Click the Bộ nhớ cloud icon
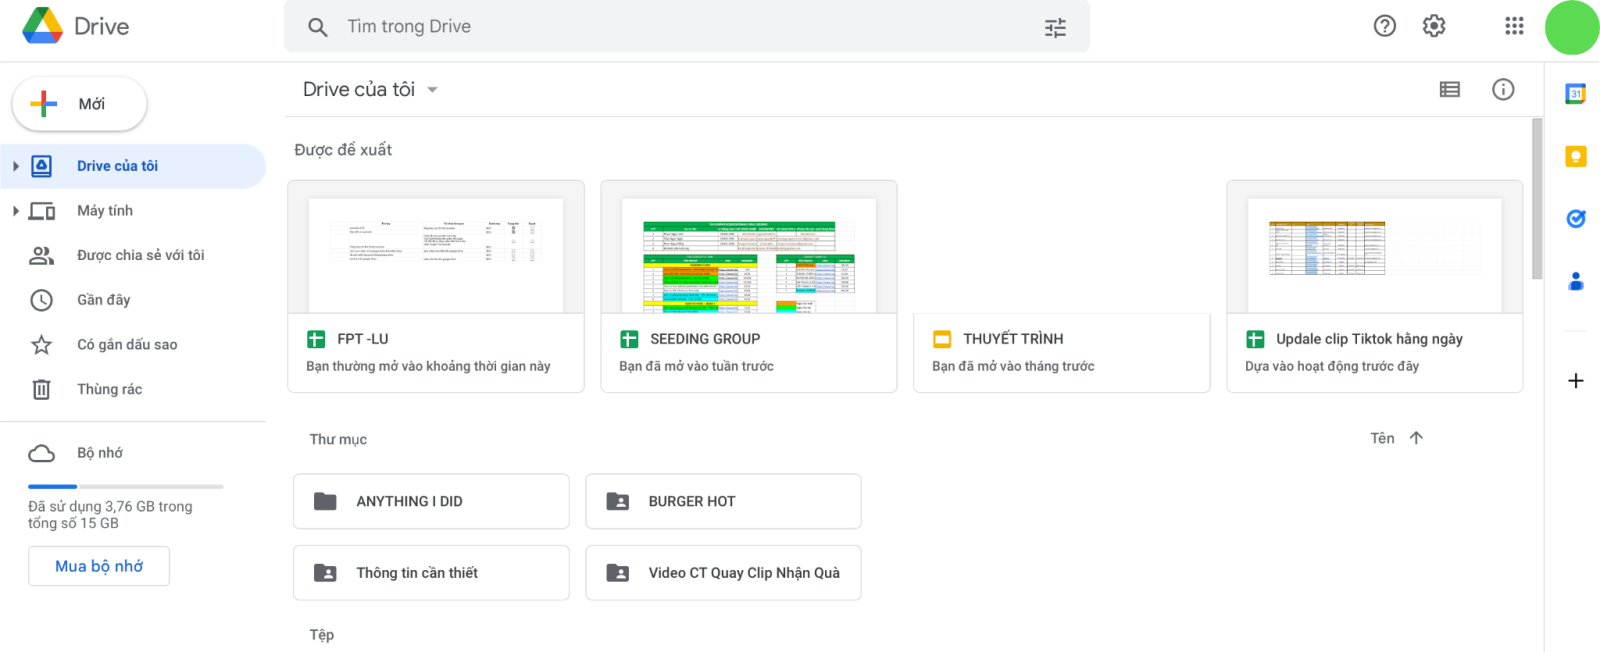1600x652 pixels. pyautogui.click(x=42, y=454)
